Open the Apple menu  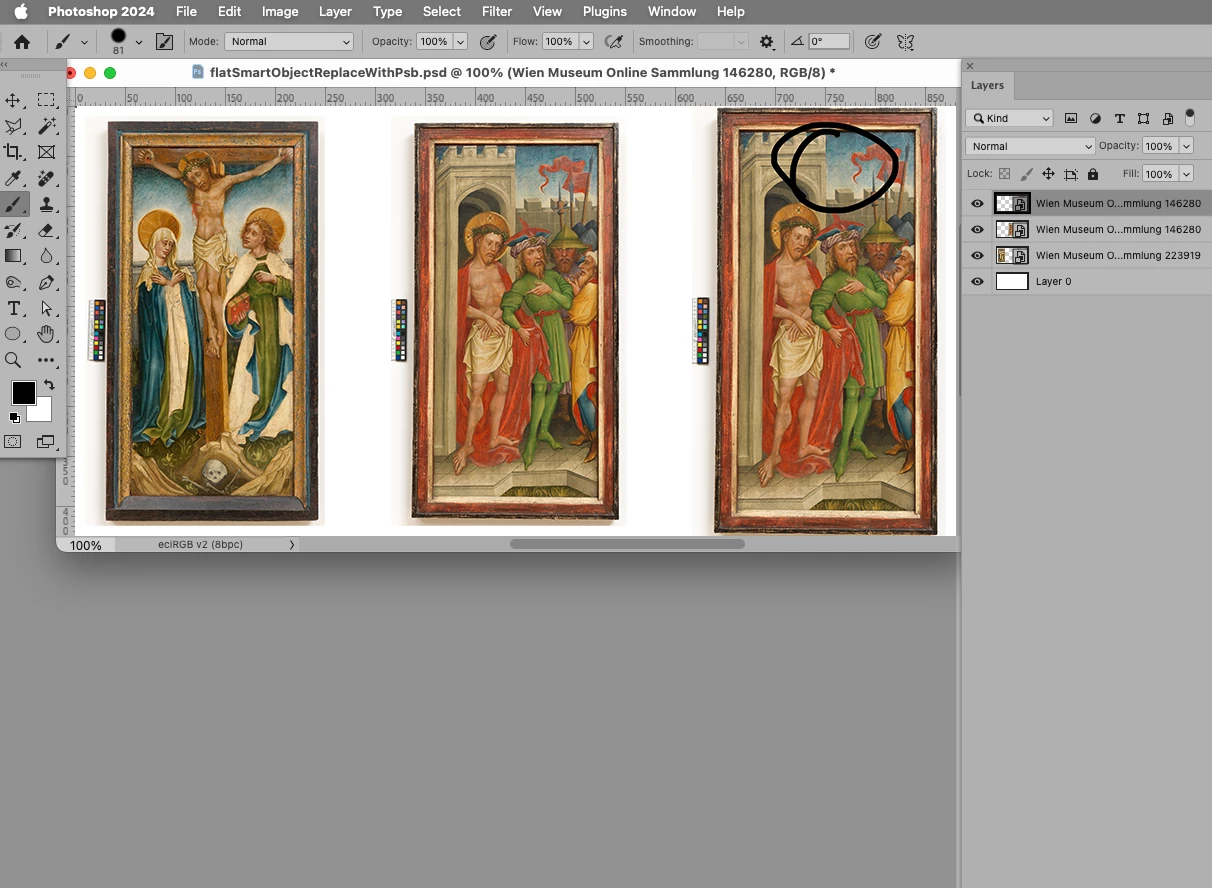coord(21,12)
